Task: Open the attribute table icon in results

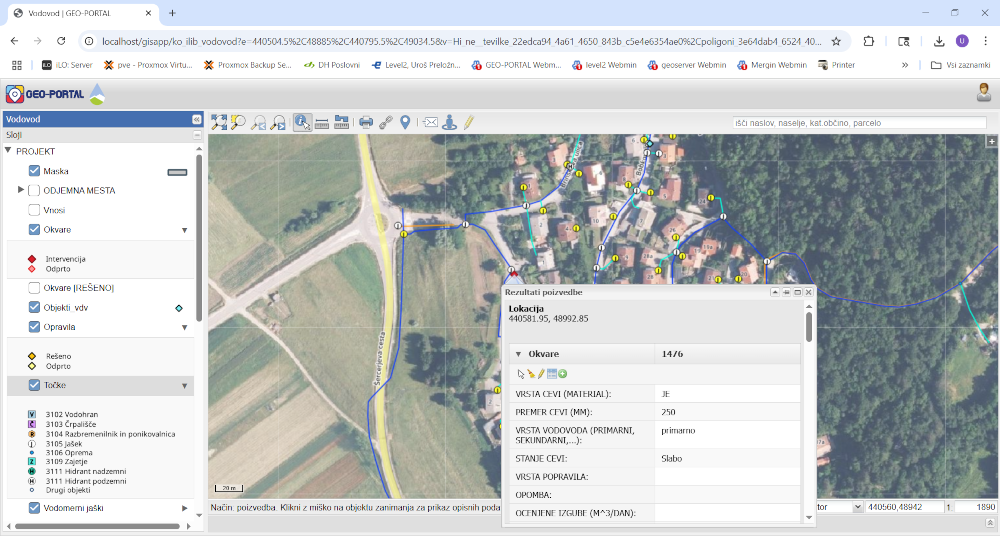Action: 552,374
